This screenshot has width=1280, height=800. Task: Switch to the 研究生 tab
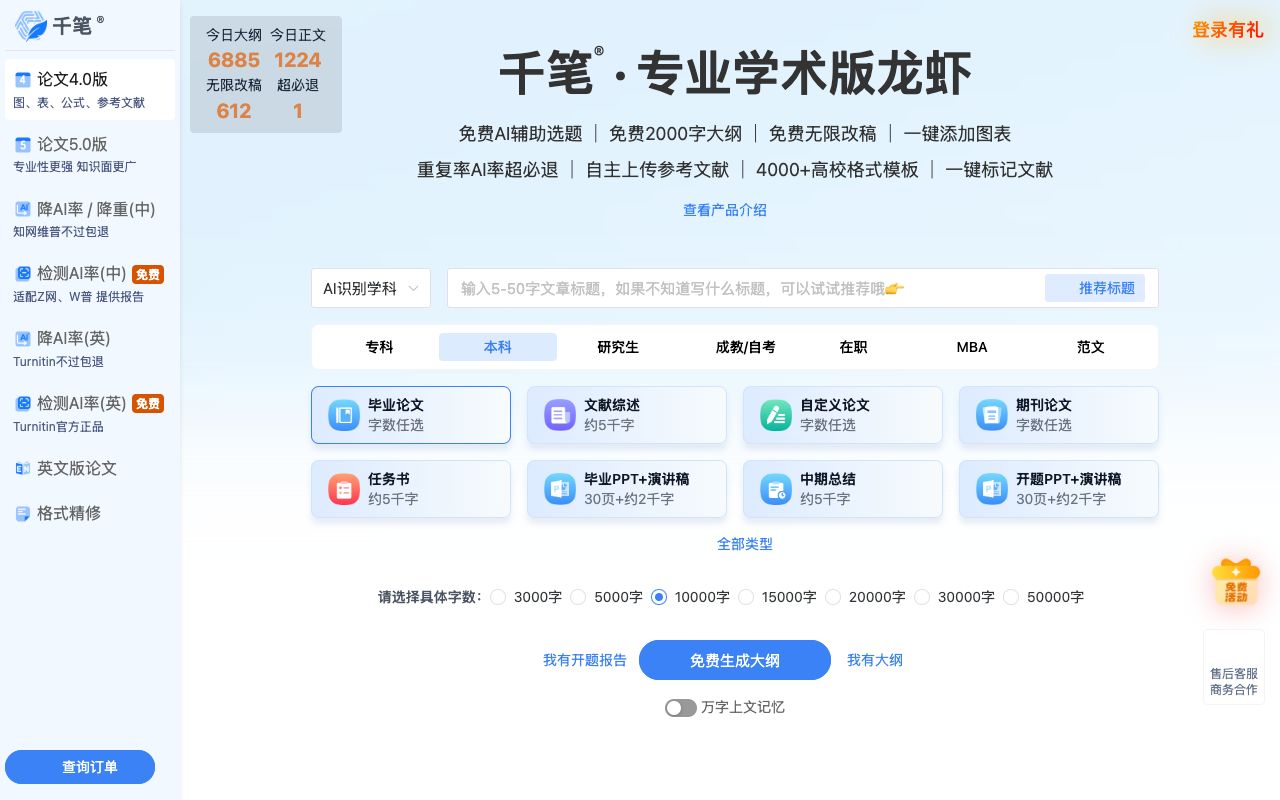618,347
